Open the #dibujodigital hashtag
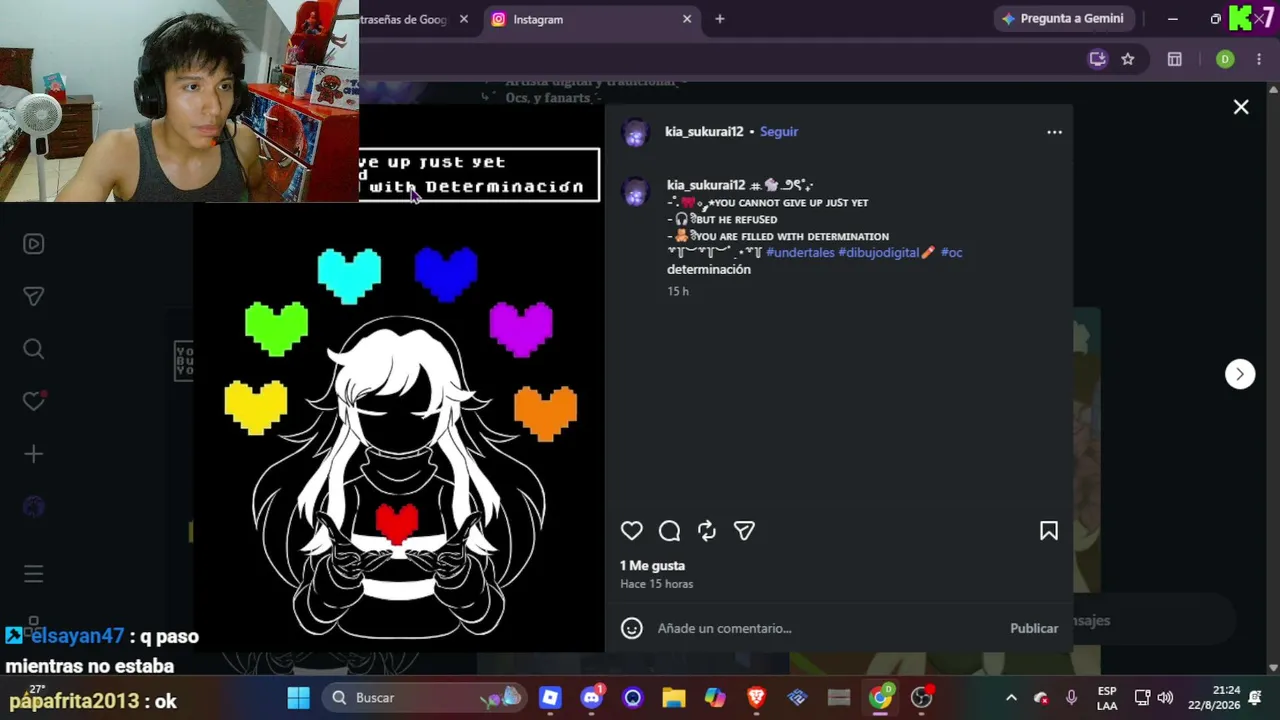 coord(878,253)
